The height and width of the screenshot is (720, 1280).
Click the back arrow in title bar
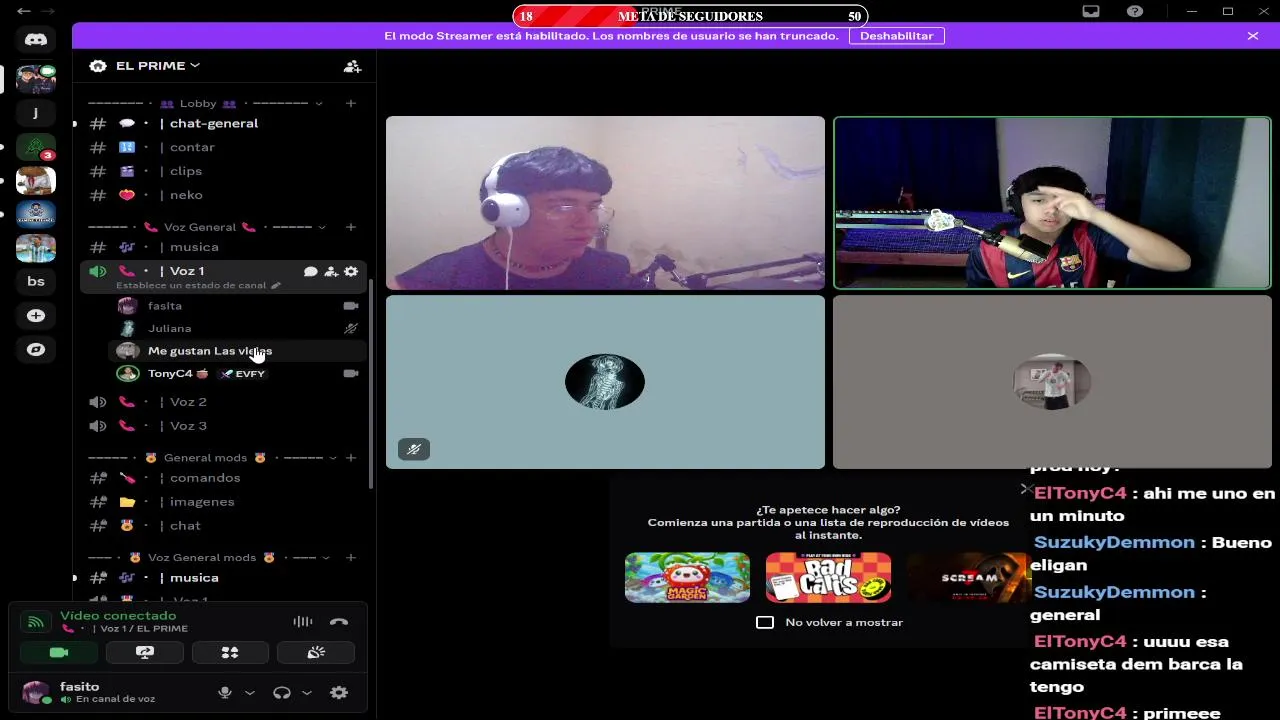[x=24, y=11]
